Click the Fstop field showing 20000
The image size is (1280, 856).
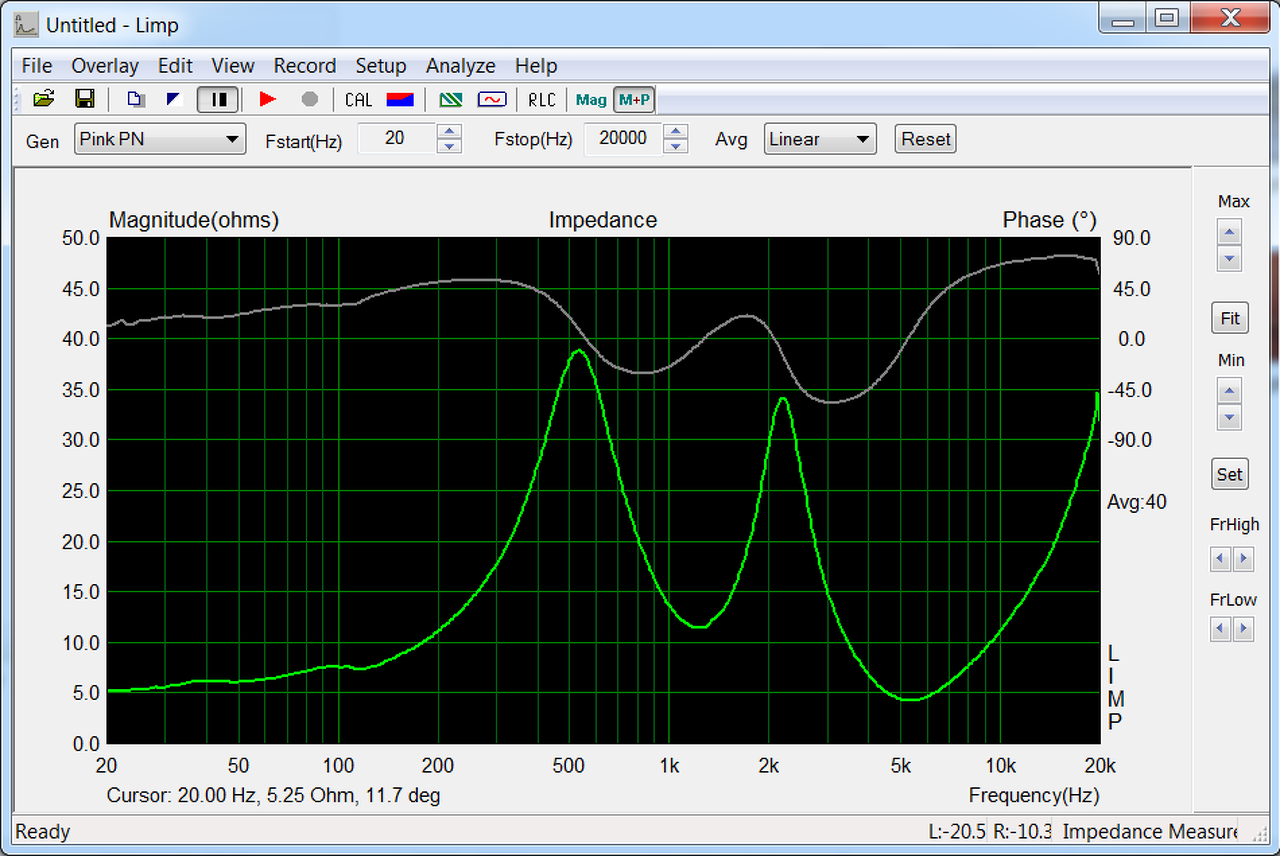(623, 139)
